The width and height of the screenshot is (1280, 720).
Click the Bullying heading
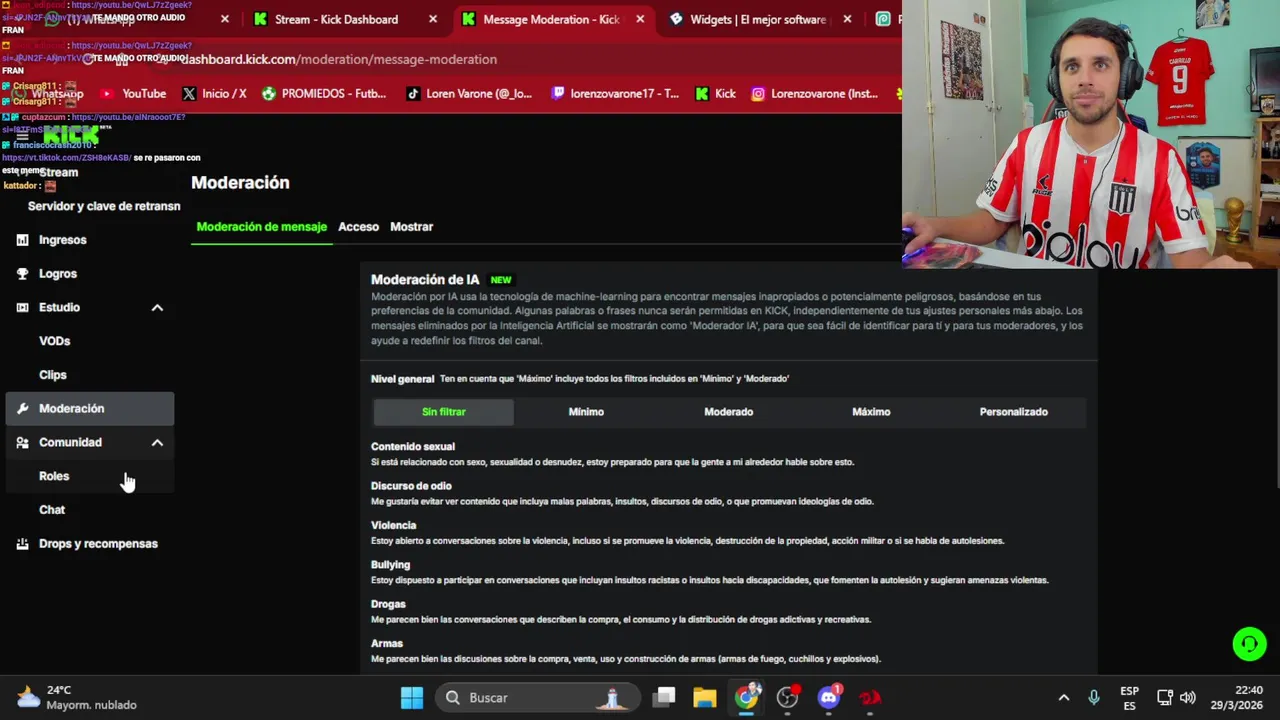coord(390,565)
